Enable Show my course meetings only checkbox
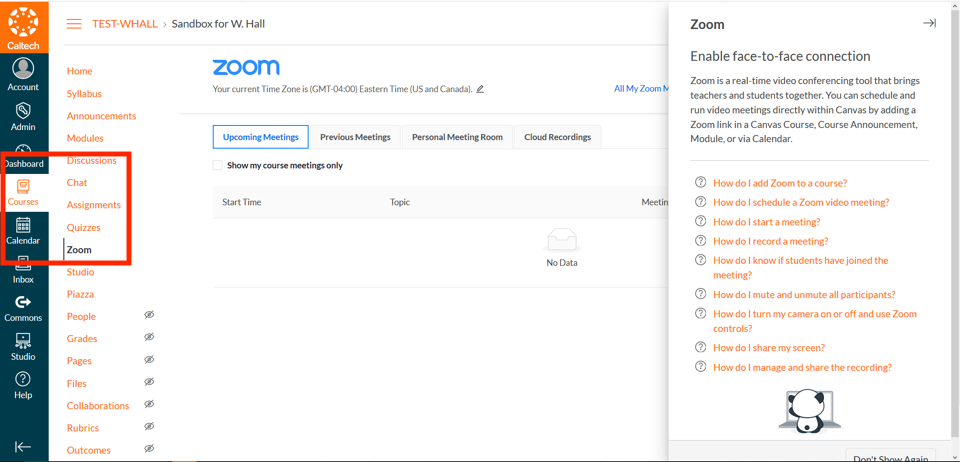 coord(217,165)
